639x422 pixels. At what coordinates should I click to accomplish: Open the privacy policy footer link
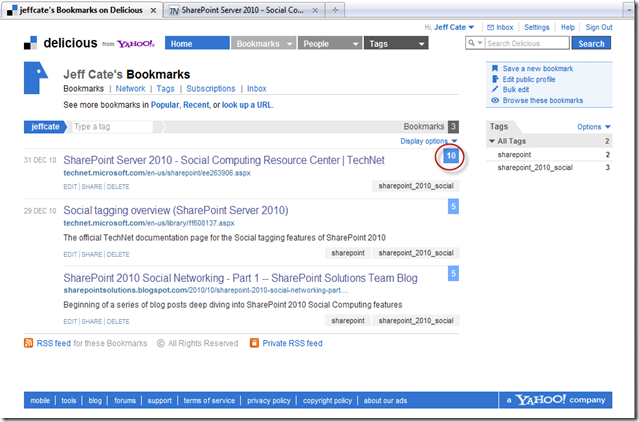coord(269,400)
